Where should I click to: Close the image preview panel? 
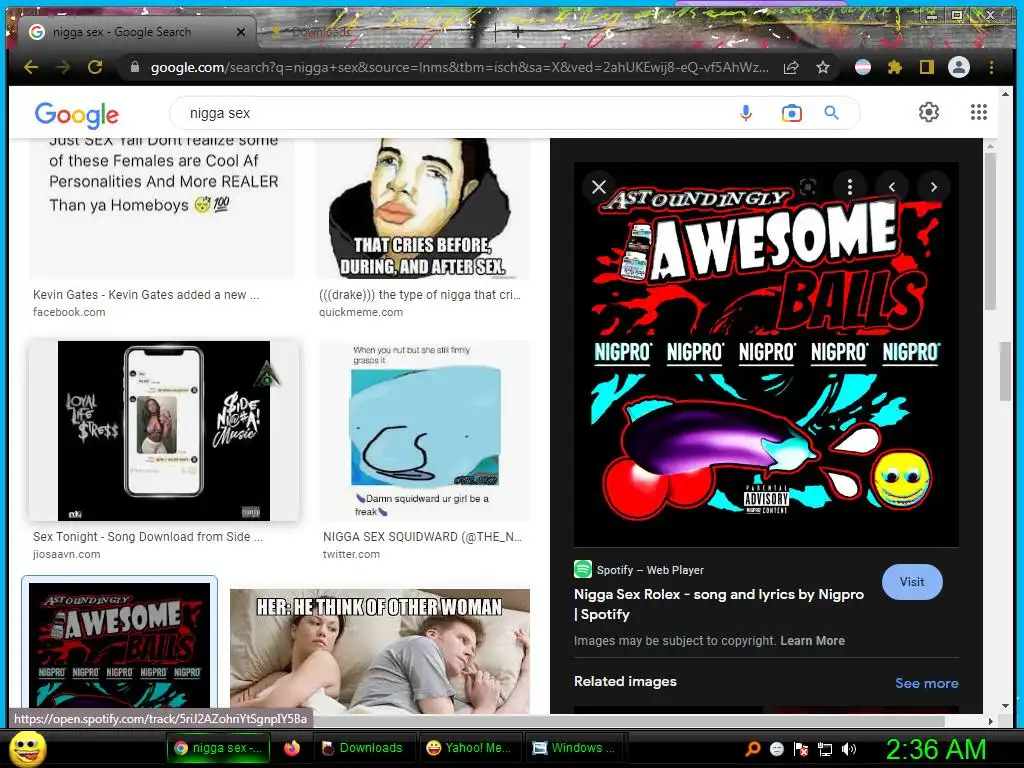(x=599, y=187)
